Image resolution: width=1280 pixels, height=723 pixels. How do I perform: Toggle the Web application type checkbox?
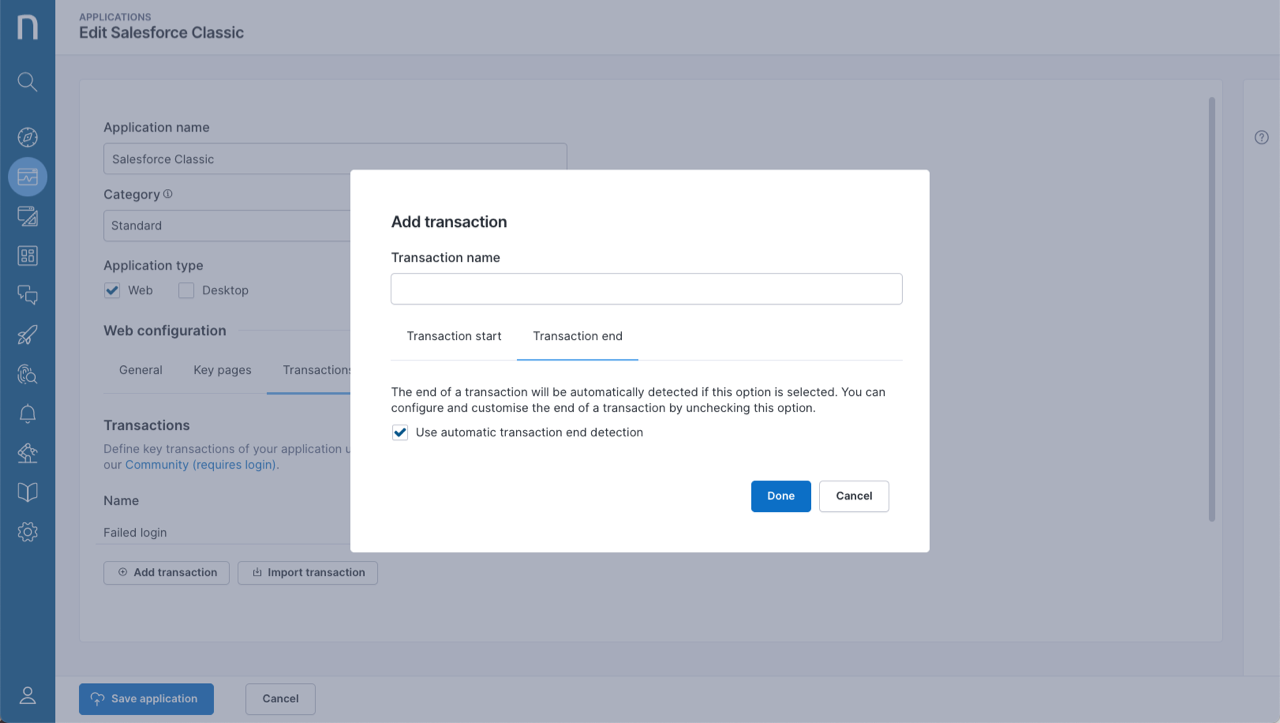[112, 290]
